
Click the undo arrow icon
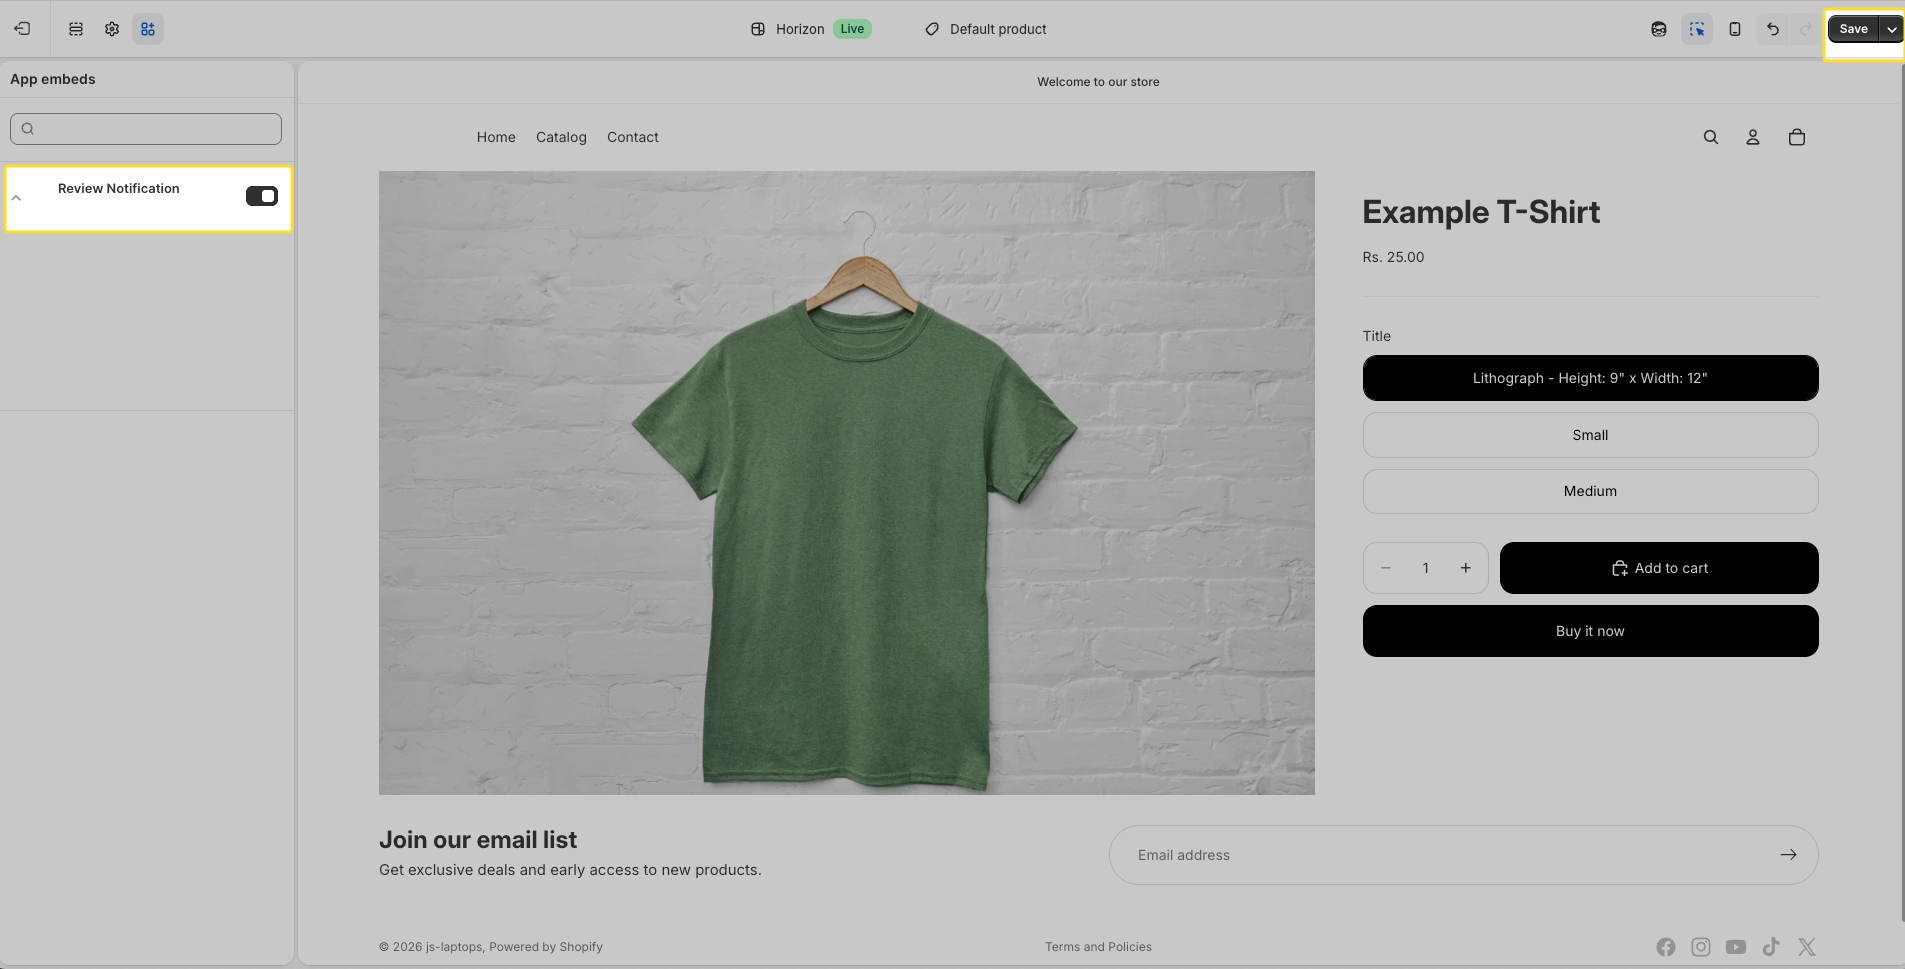point(1773,29)
